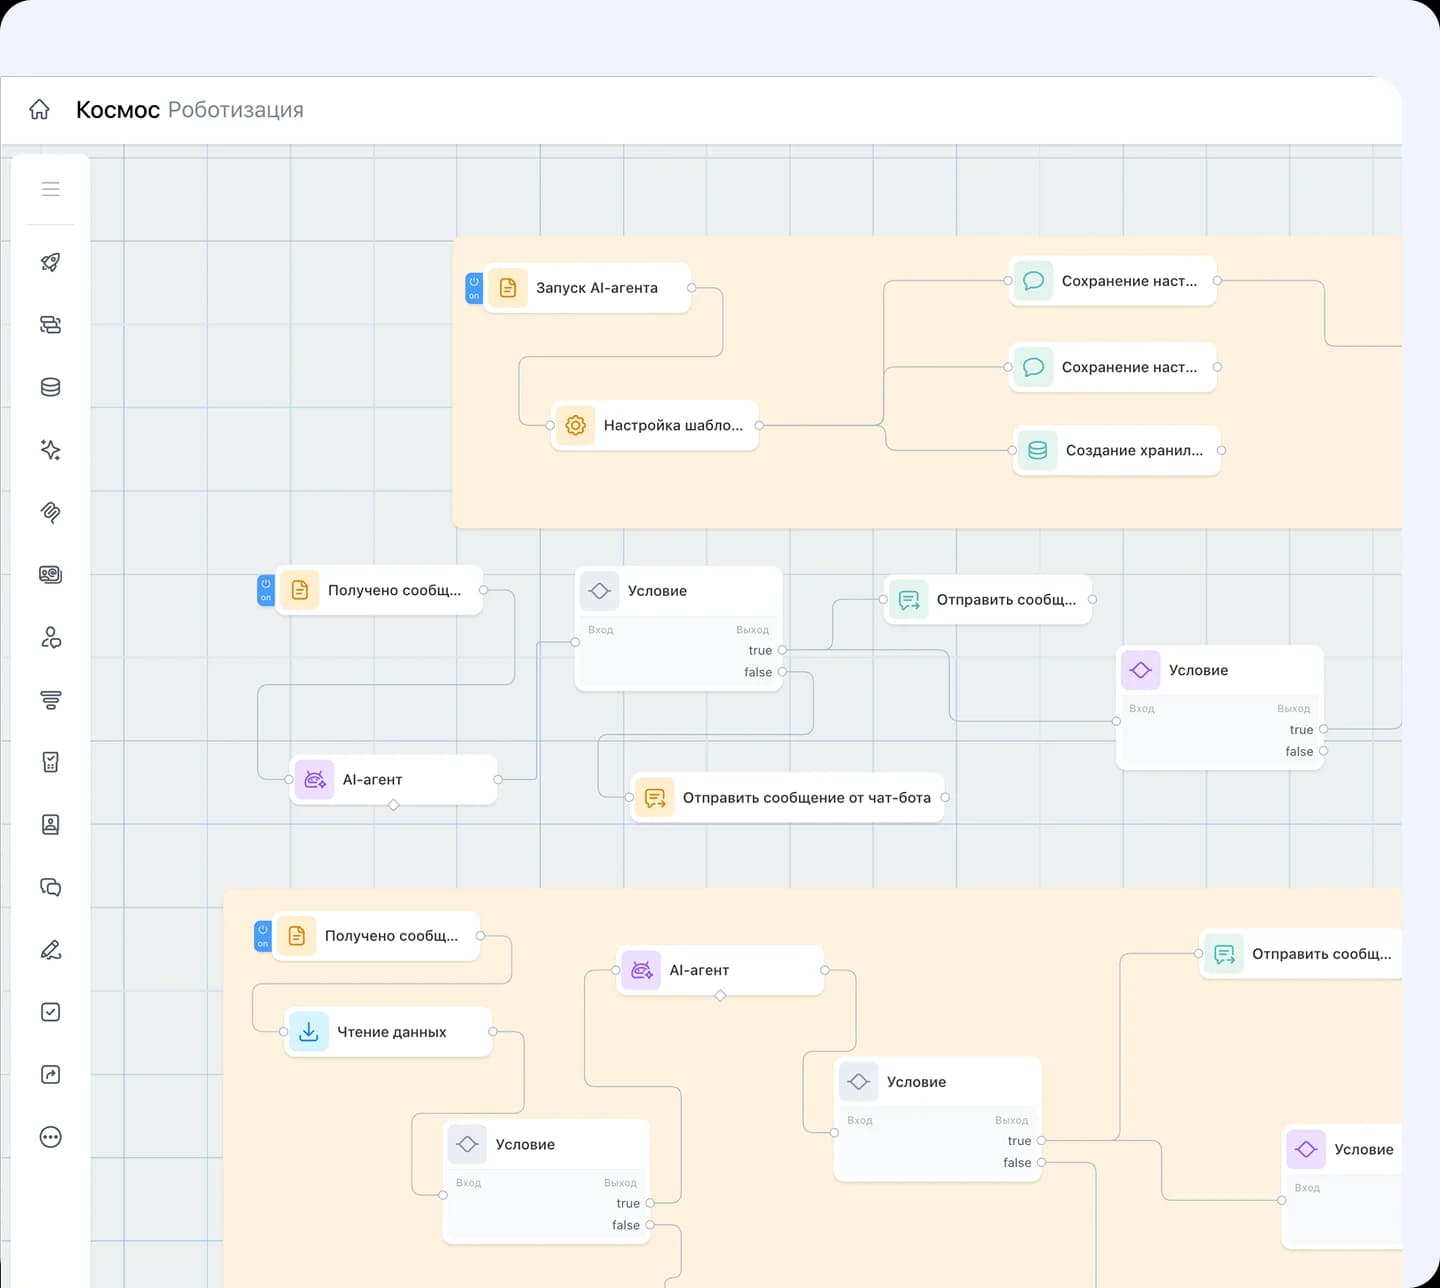Toggle the on switch by first Получено сообщ... node

point(265,590)
